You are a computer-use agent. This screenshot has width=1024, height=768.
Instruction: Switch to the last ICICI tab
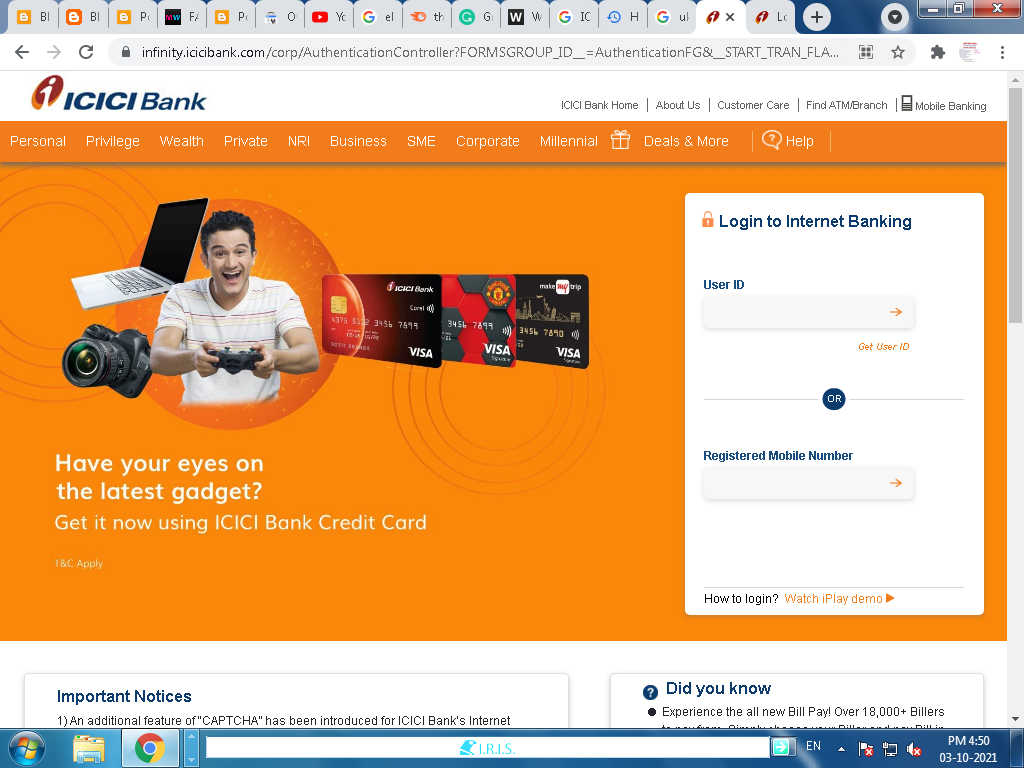771,17
